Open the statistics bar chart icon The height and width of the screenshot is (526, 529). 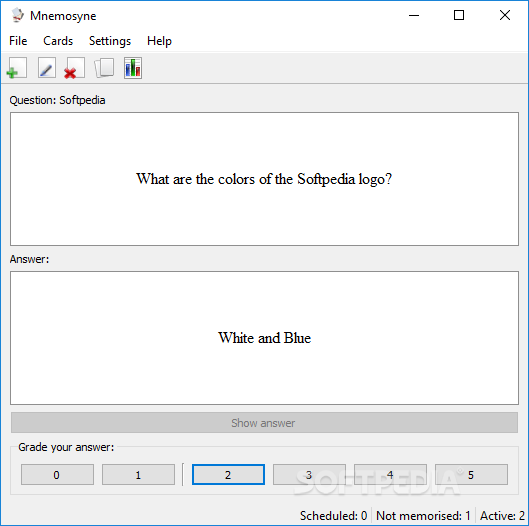pyautogui.click(x=133, y=68)
